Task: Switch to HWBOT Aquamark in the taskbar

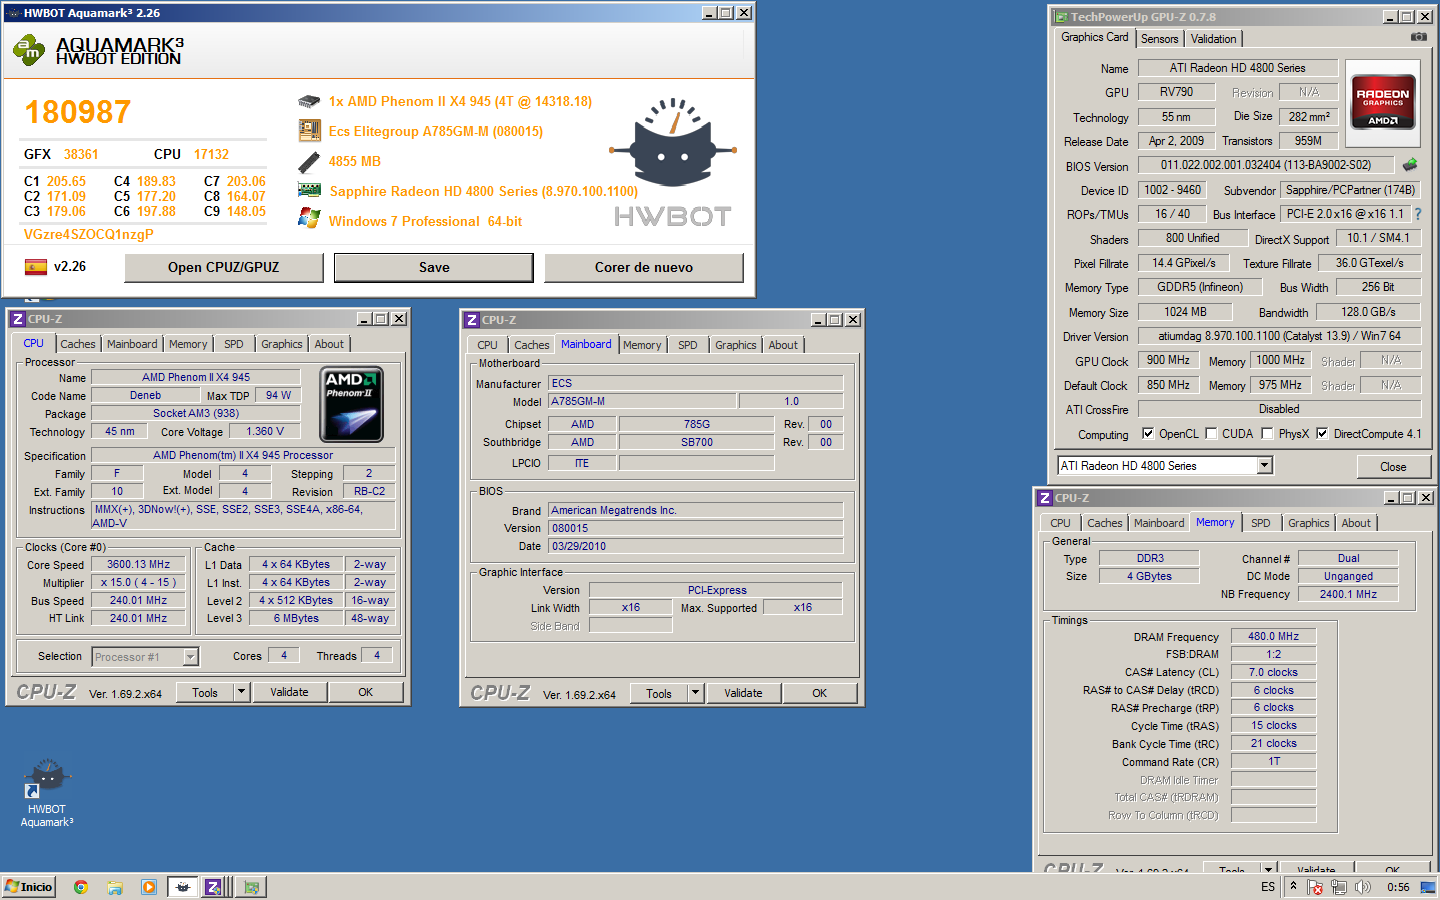Action: click(x=182, y=887)
